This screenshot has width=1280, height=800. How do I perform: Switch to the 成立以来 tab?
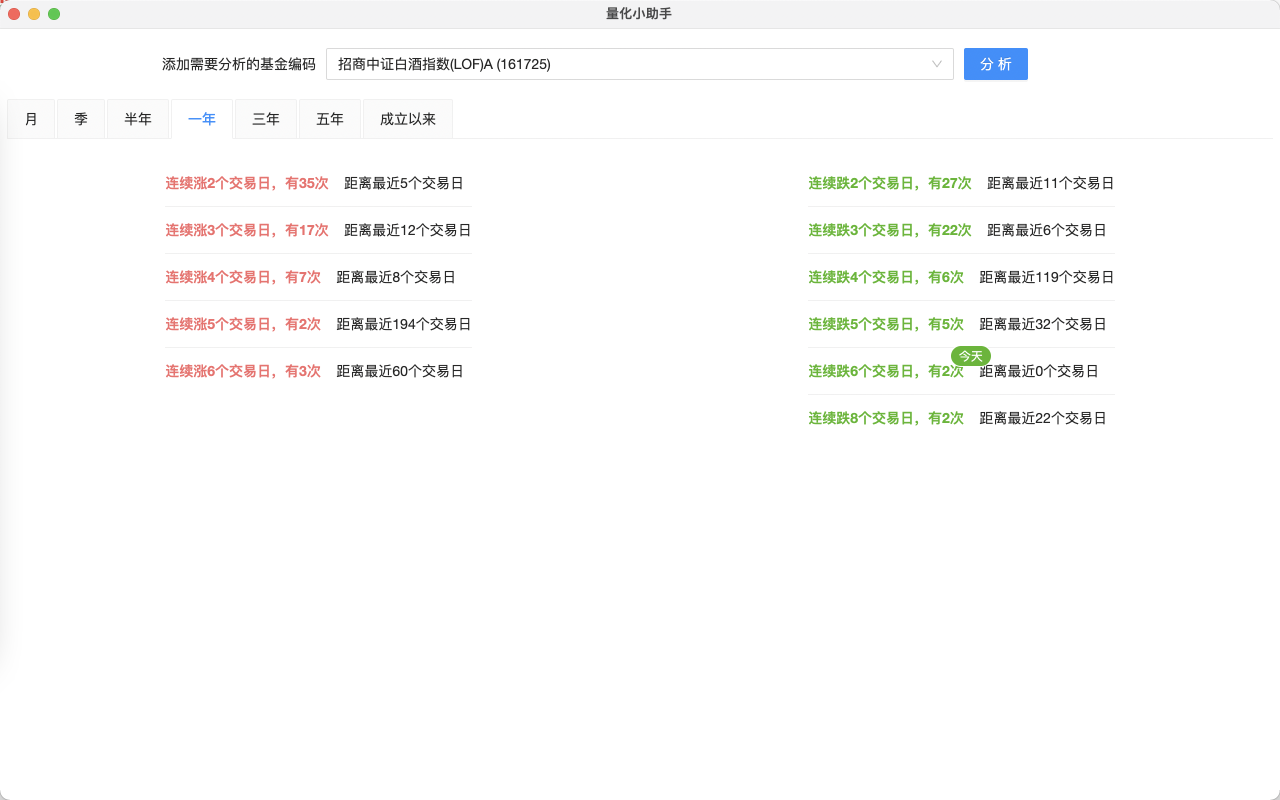tap(408, 119)
